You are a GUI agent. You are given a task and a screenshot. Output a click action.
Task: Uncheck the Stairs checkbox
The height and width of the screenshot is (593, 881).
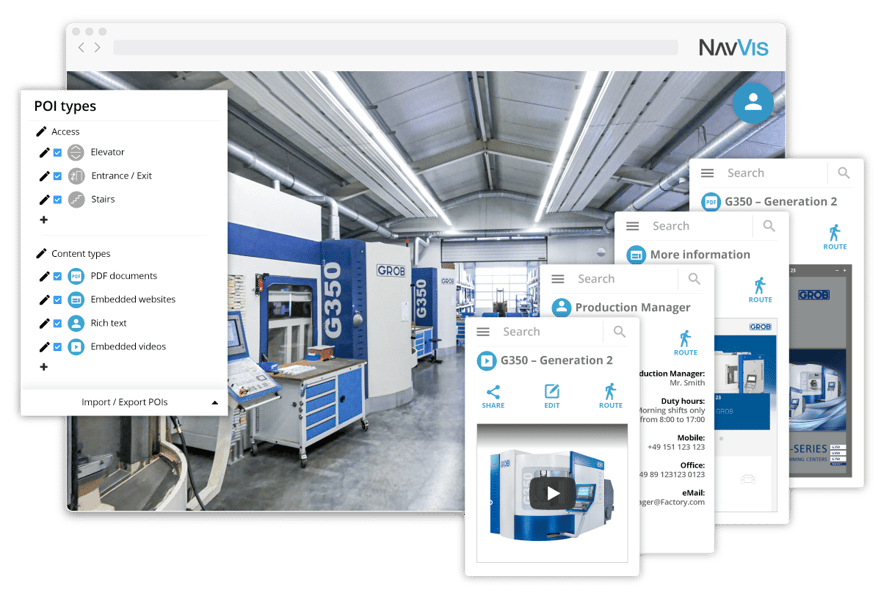57,200
